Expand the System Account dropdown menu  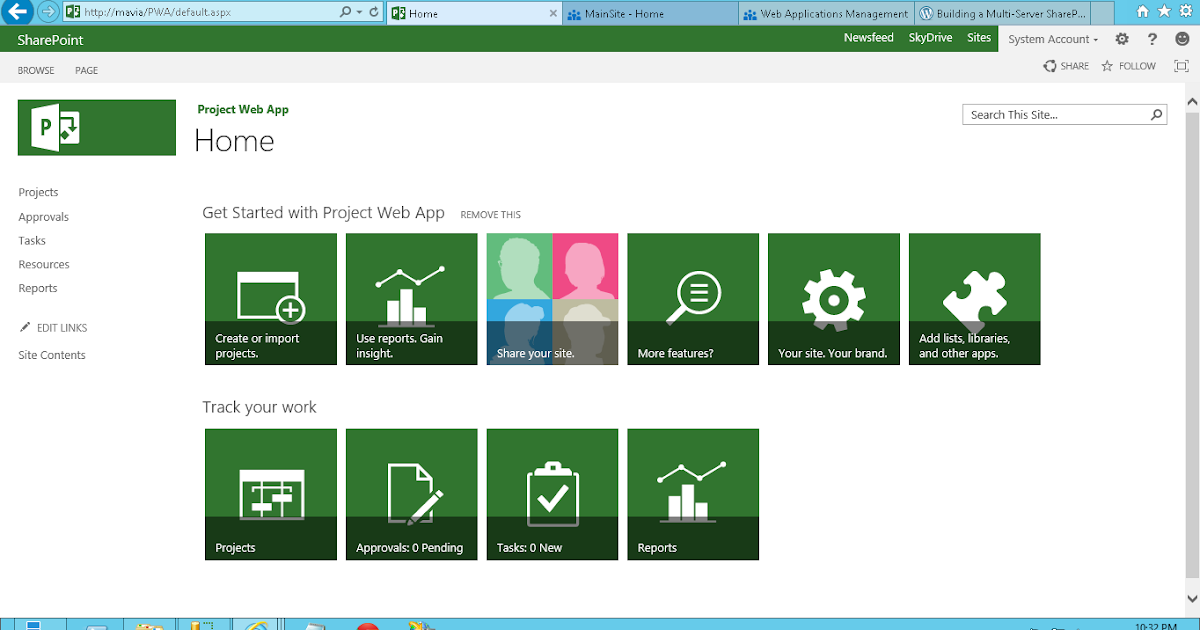(1053, 39)
